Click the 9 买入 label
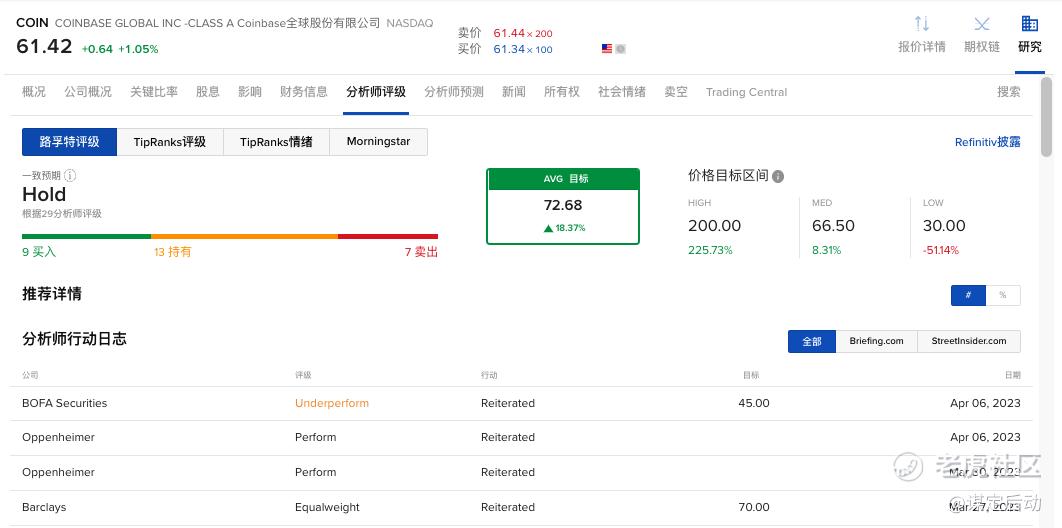Image resolution: width=1062 pixels, height=528 pixels. point(39,252)
